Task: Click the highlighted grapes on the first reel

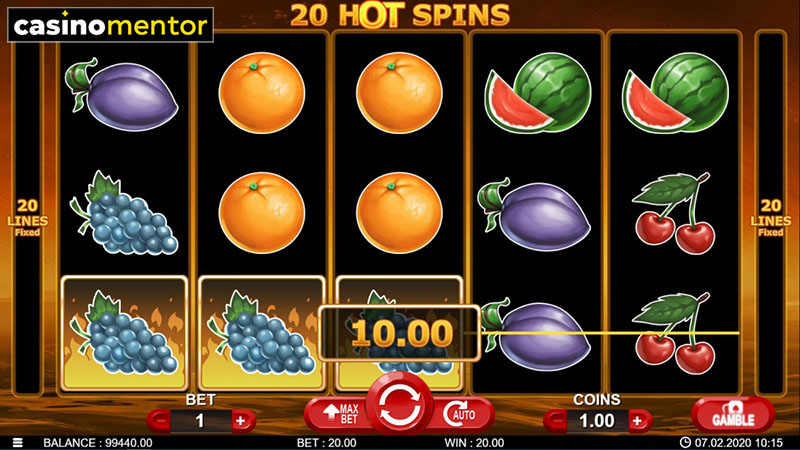Action: (124, 333)
